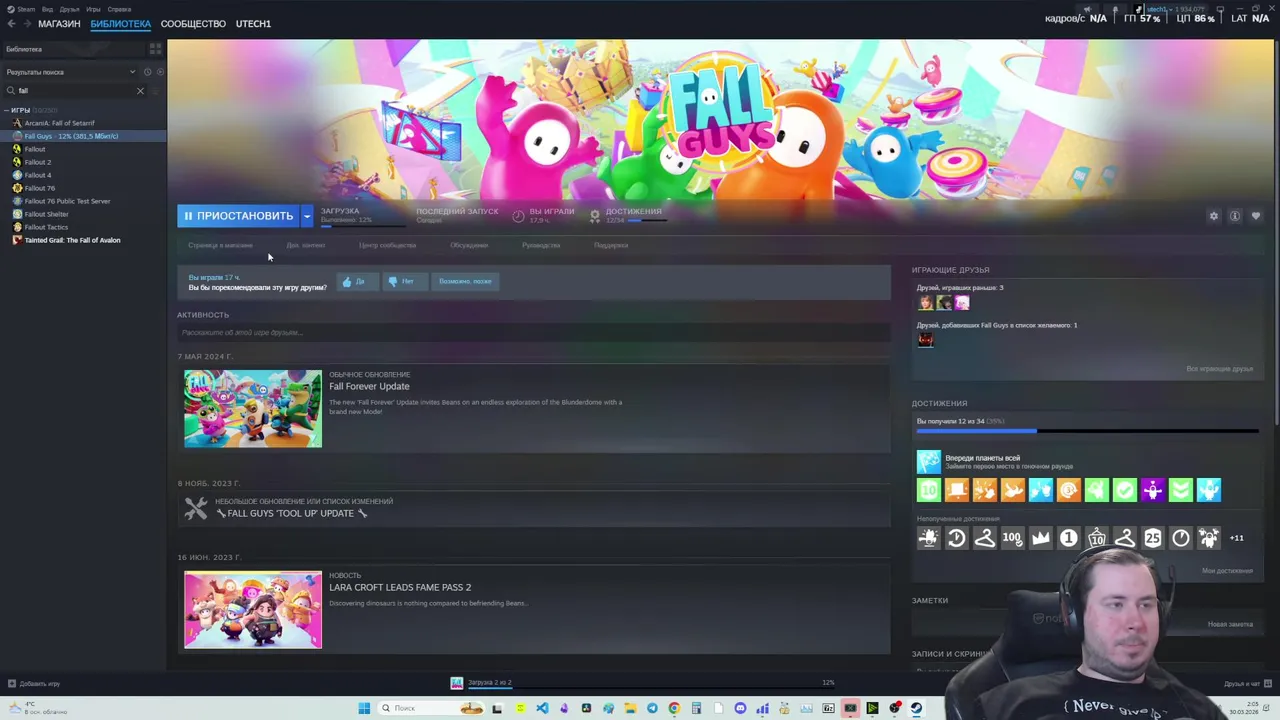This screenshot has width=1280, height=720.
Task: Open first friend avatar who played before
Action: [925, 303]
